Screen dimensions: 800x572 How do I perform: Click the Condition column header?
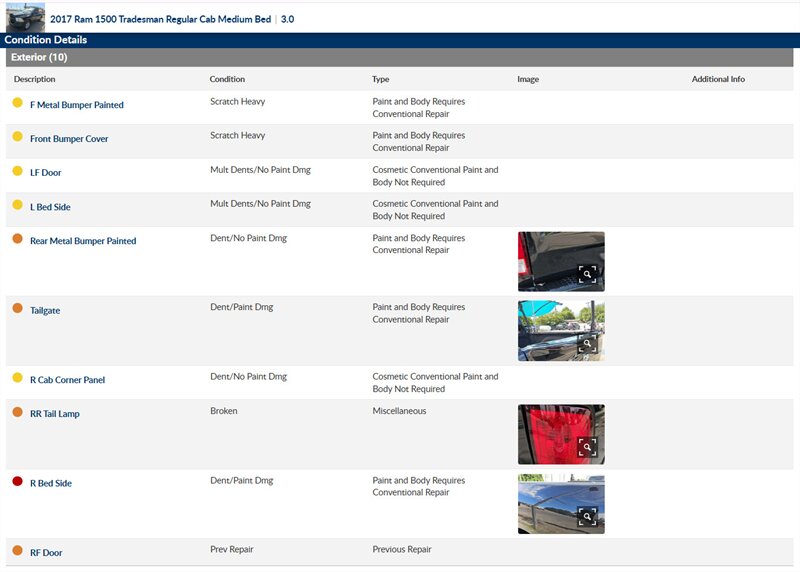227,79
